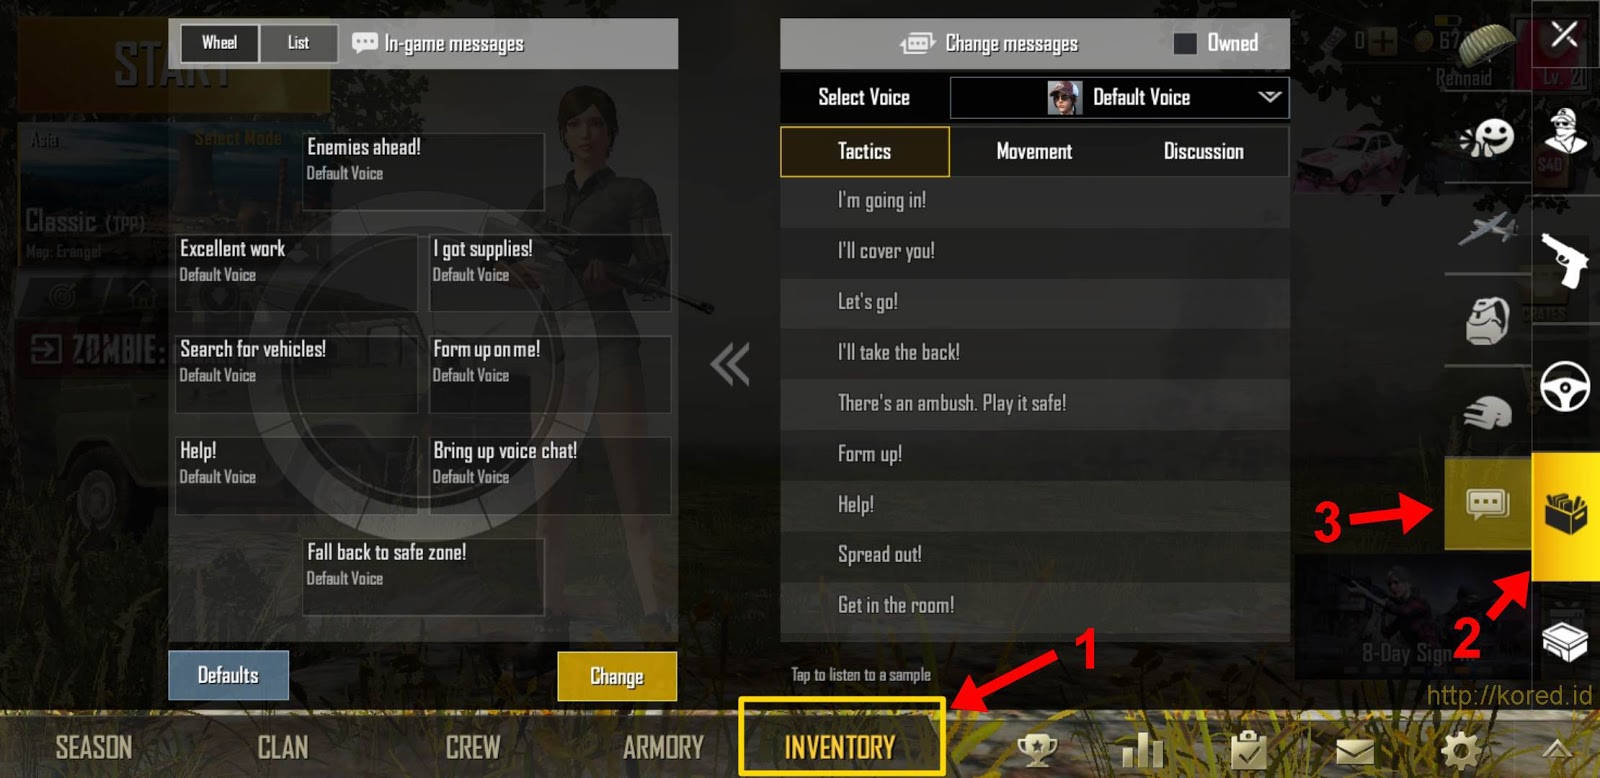Image resolution: width=1600 pixels, height=778 pixels.
Task: Select the airplane finish icon
Action: click(x=1487, y=229)
